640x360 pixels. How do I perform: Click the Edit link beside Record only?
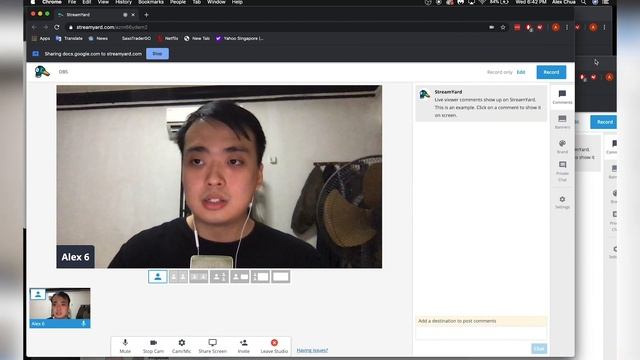521,72
